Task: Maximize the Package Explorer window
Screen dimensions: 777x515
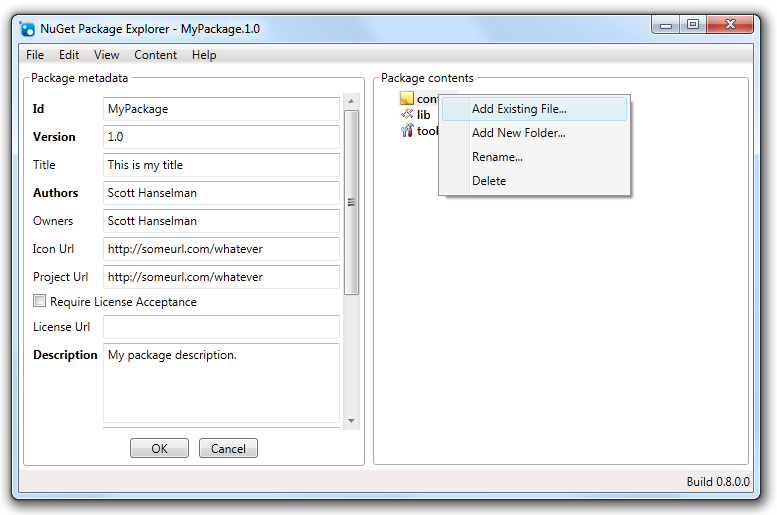Action: coord(693,24)
